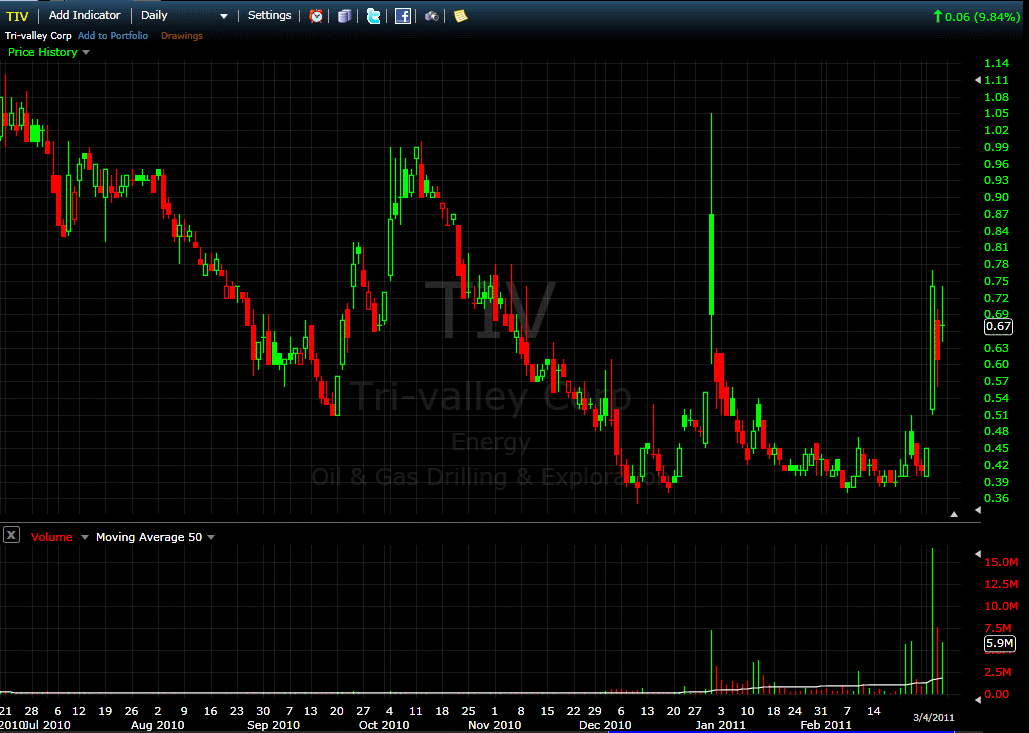This screenshot has height=733, width=1029.
Task: Click the Jan 2011 month label
Action: [x=720, y=725]
